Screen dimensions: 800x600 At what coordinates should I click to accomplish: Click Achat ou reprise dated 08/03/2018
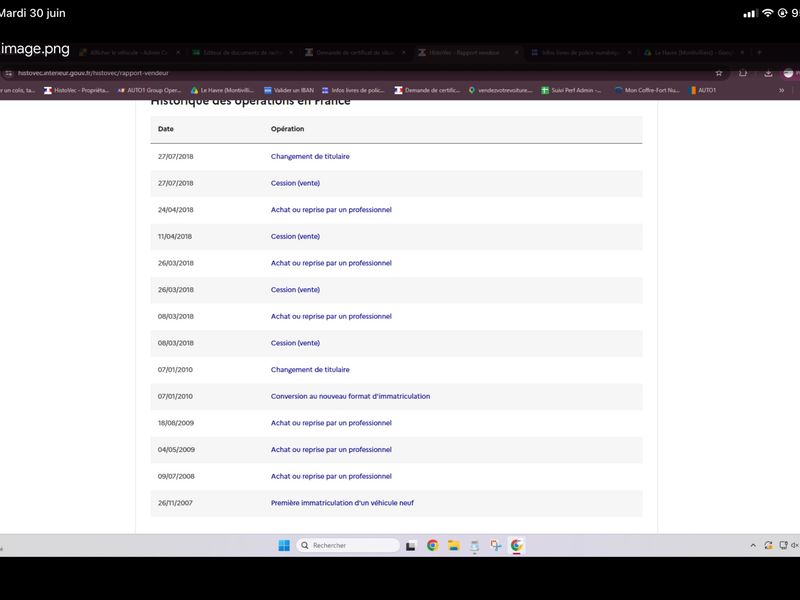pos(331,316)
